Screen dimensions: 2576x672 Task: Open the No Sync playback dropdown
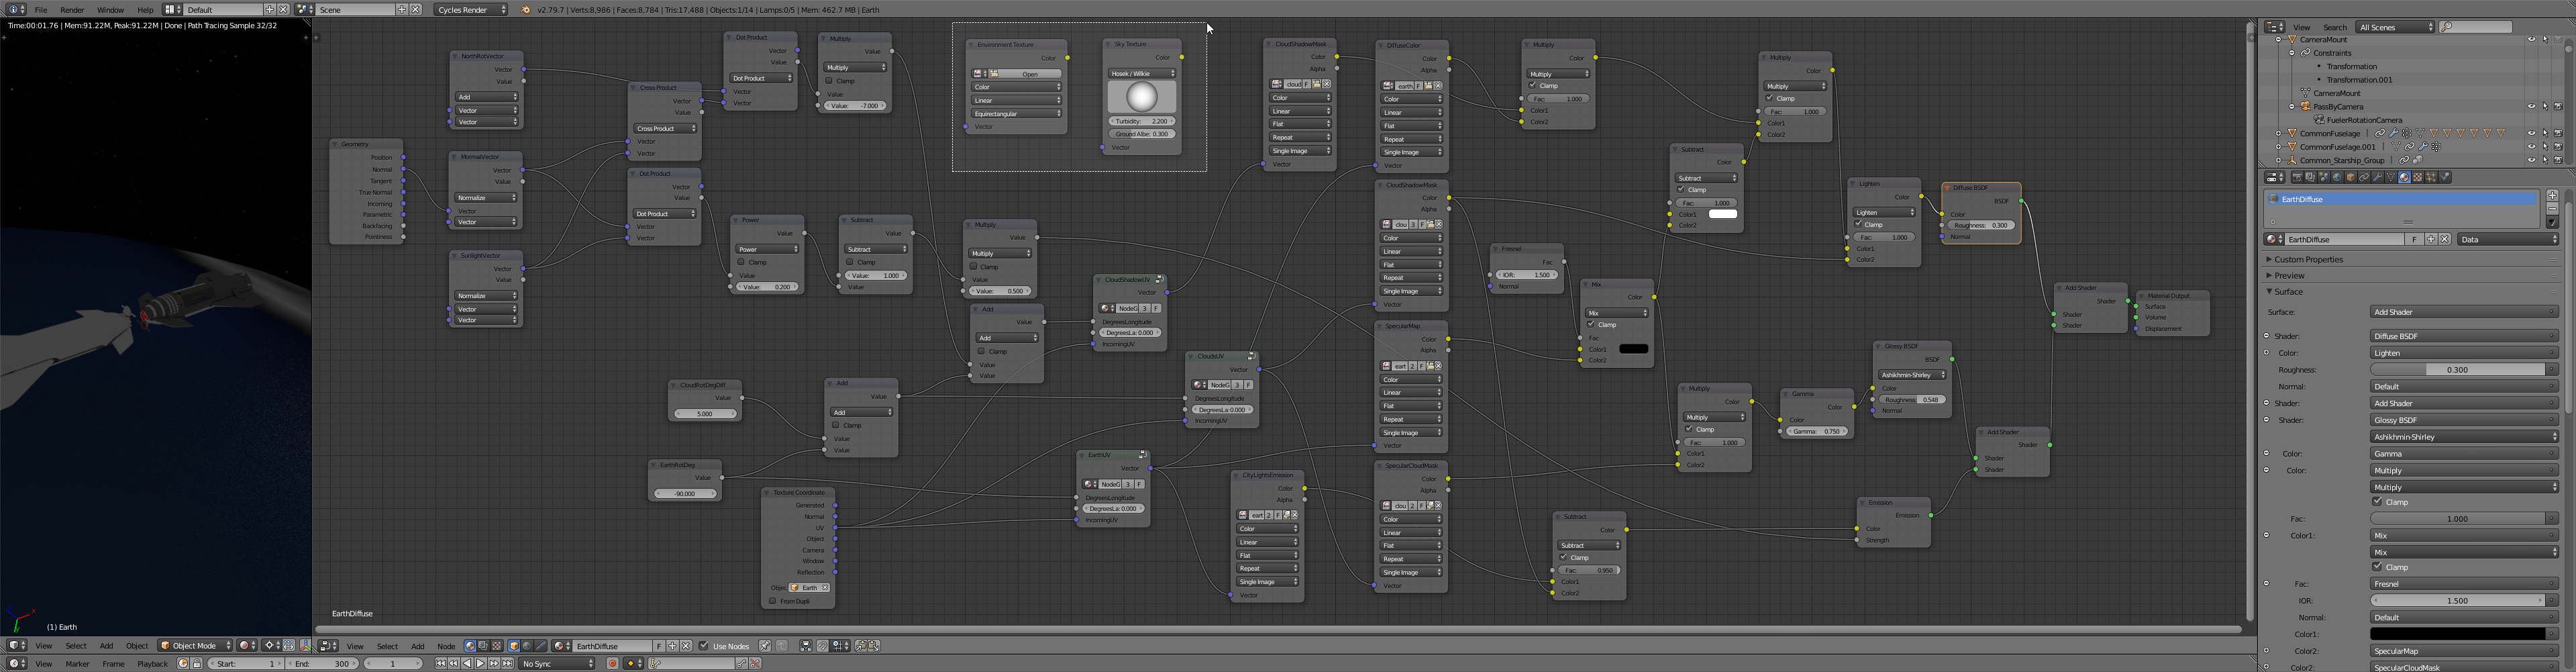pos(557,663)
